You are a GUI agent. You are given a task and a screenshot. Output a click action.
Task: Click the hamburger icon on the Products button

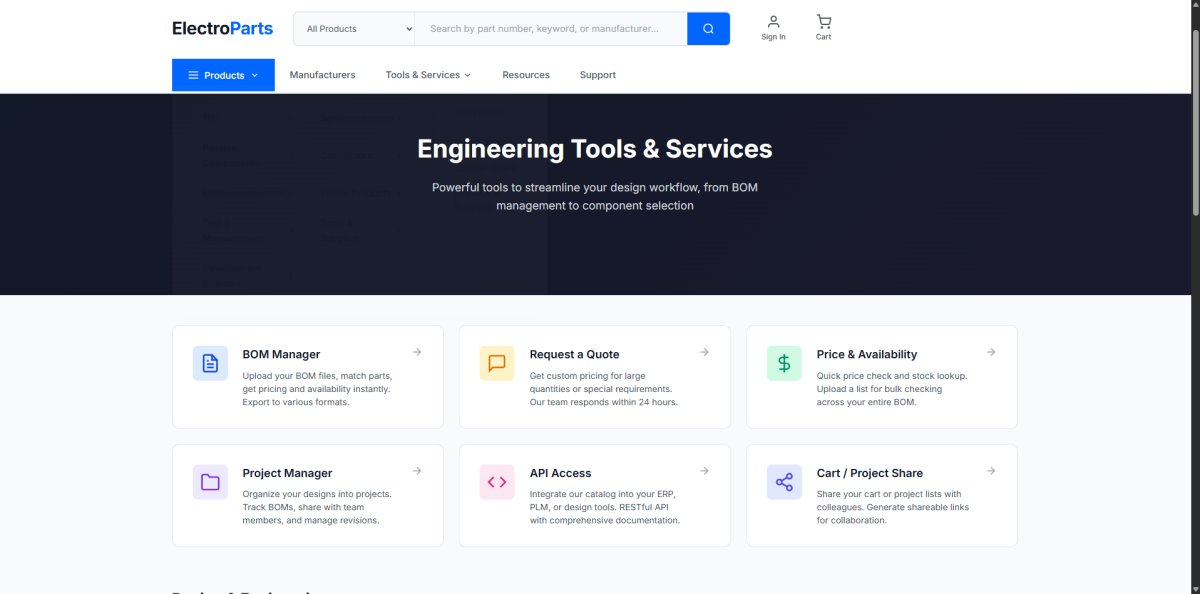pyautogui.click(x=195, y=74)
